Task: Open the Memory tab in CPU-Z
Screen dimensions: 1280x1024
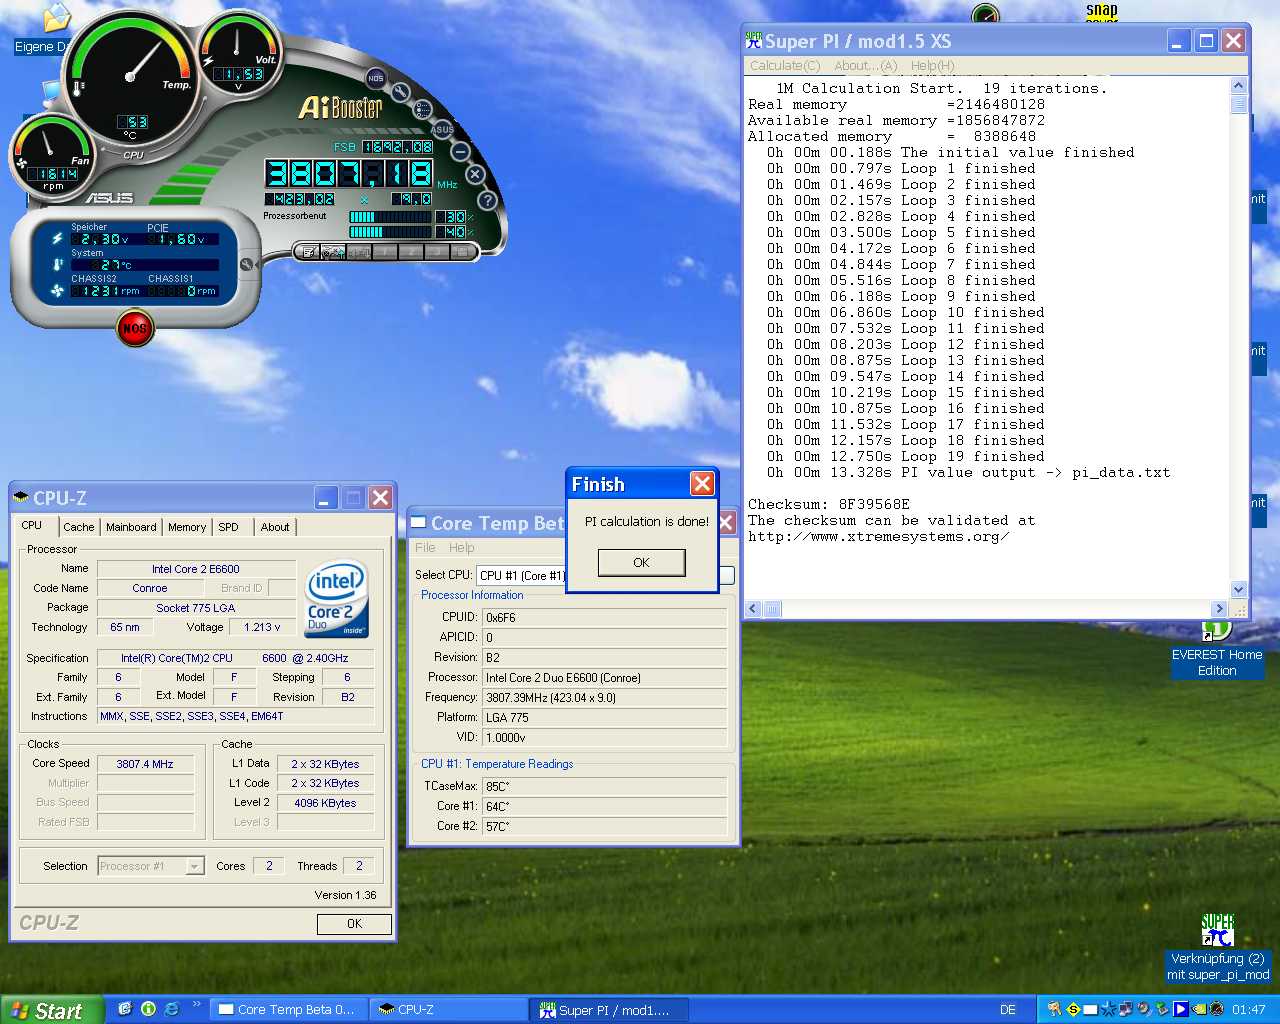Action: (x=186, y=527)
